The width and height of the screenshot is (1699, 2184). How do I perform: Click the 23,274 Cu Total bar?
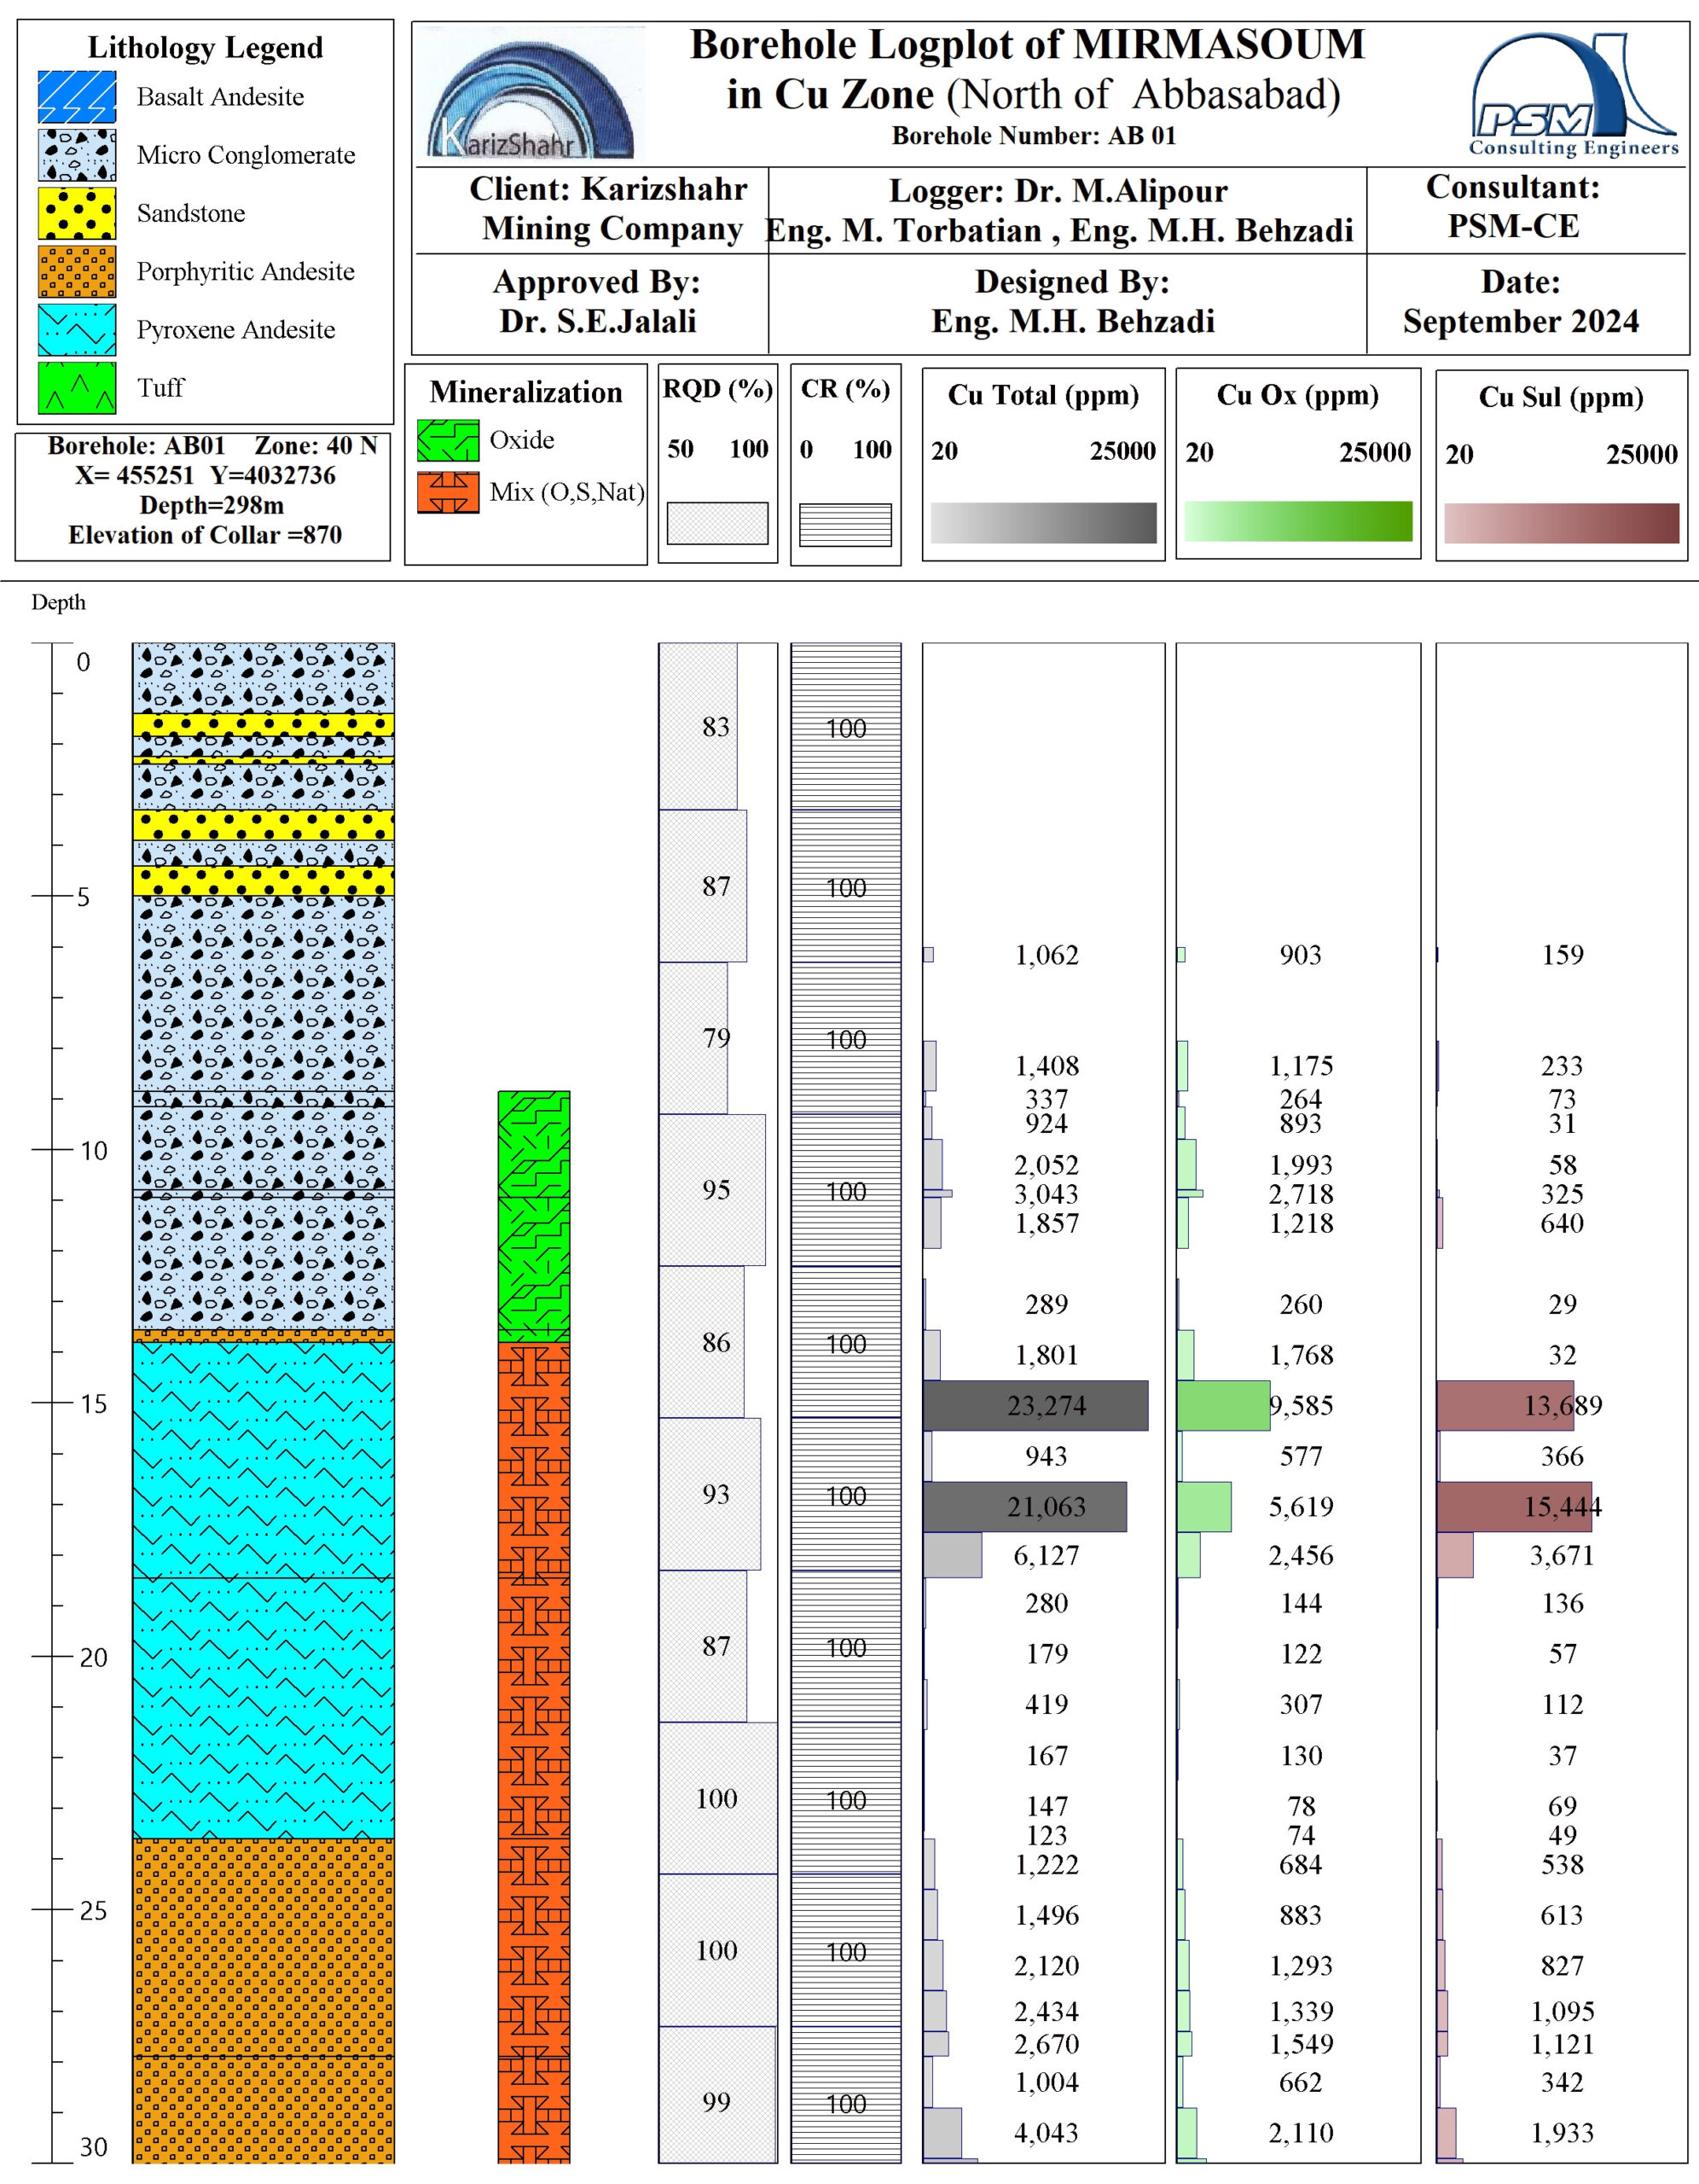1035,1405
